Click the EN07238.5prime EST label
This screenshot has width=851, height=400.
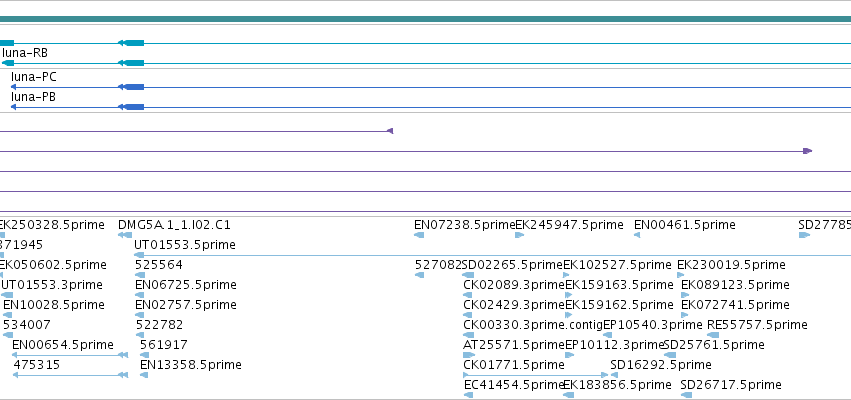[x=464, y=225]
